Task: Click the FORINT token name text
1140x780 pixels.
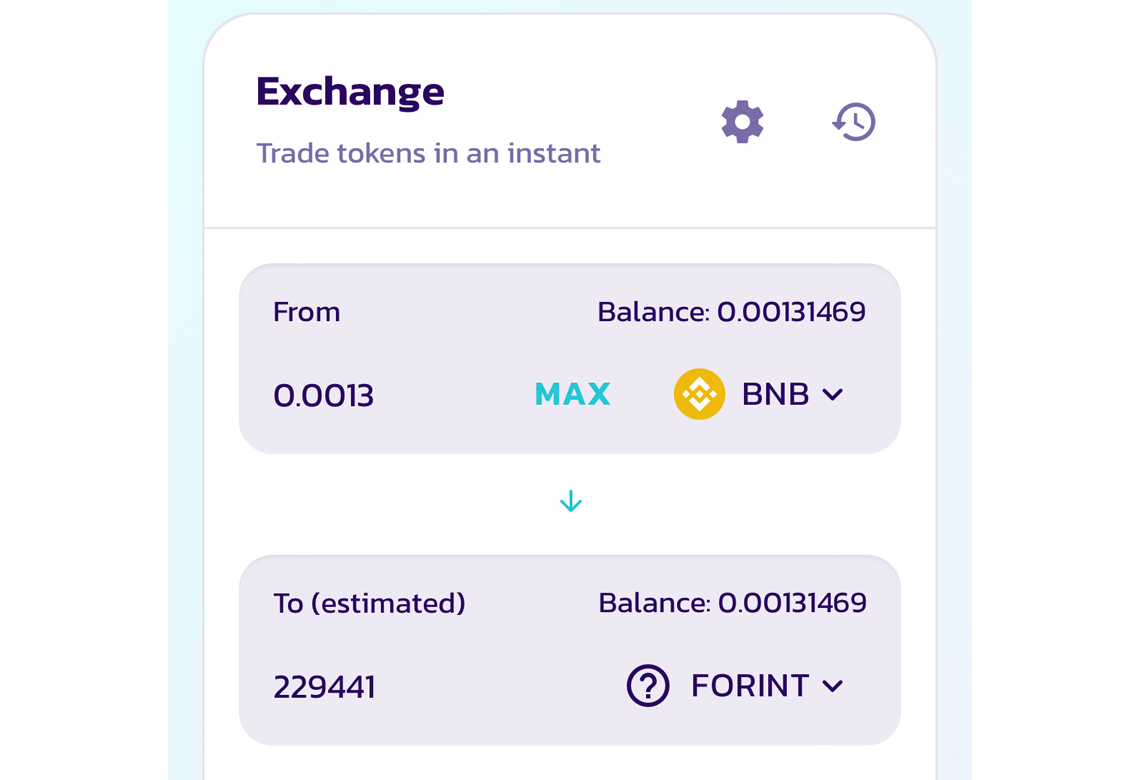Action: point(750,685)
